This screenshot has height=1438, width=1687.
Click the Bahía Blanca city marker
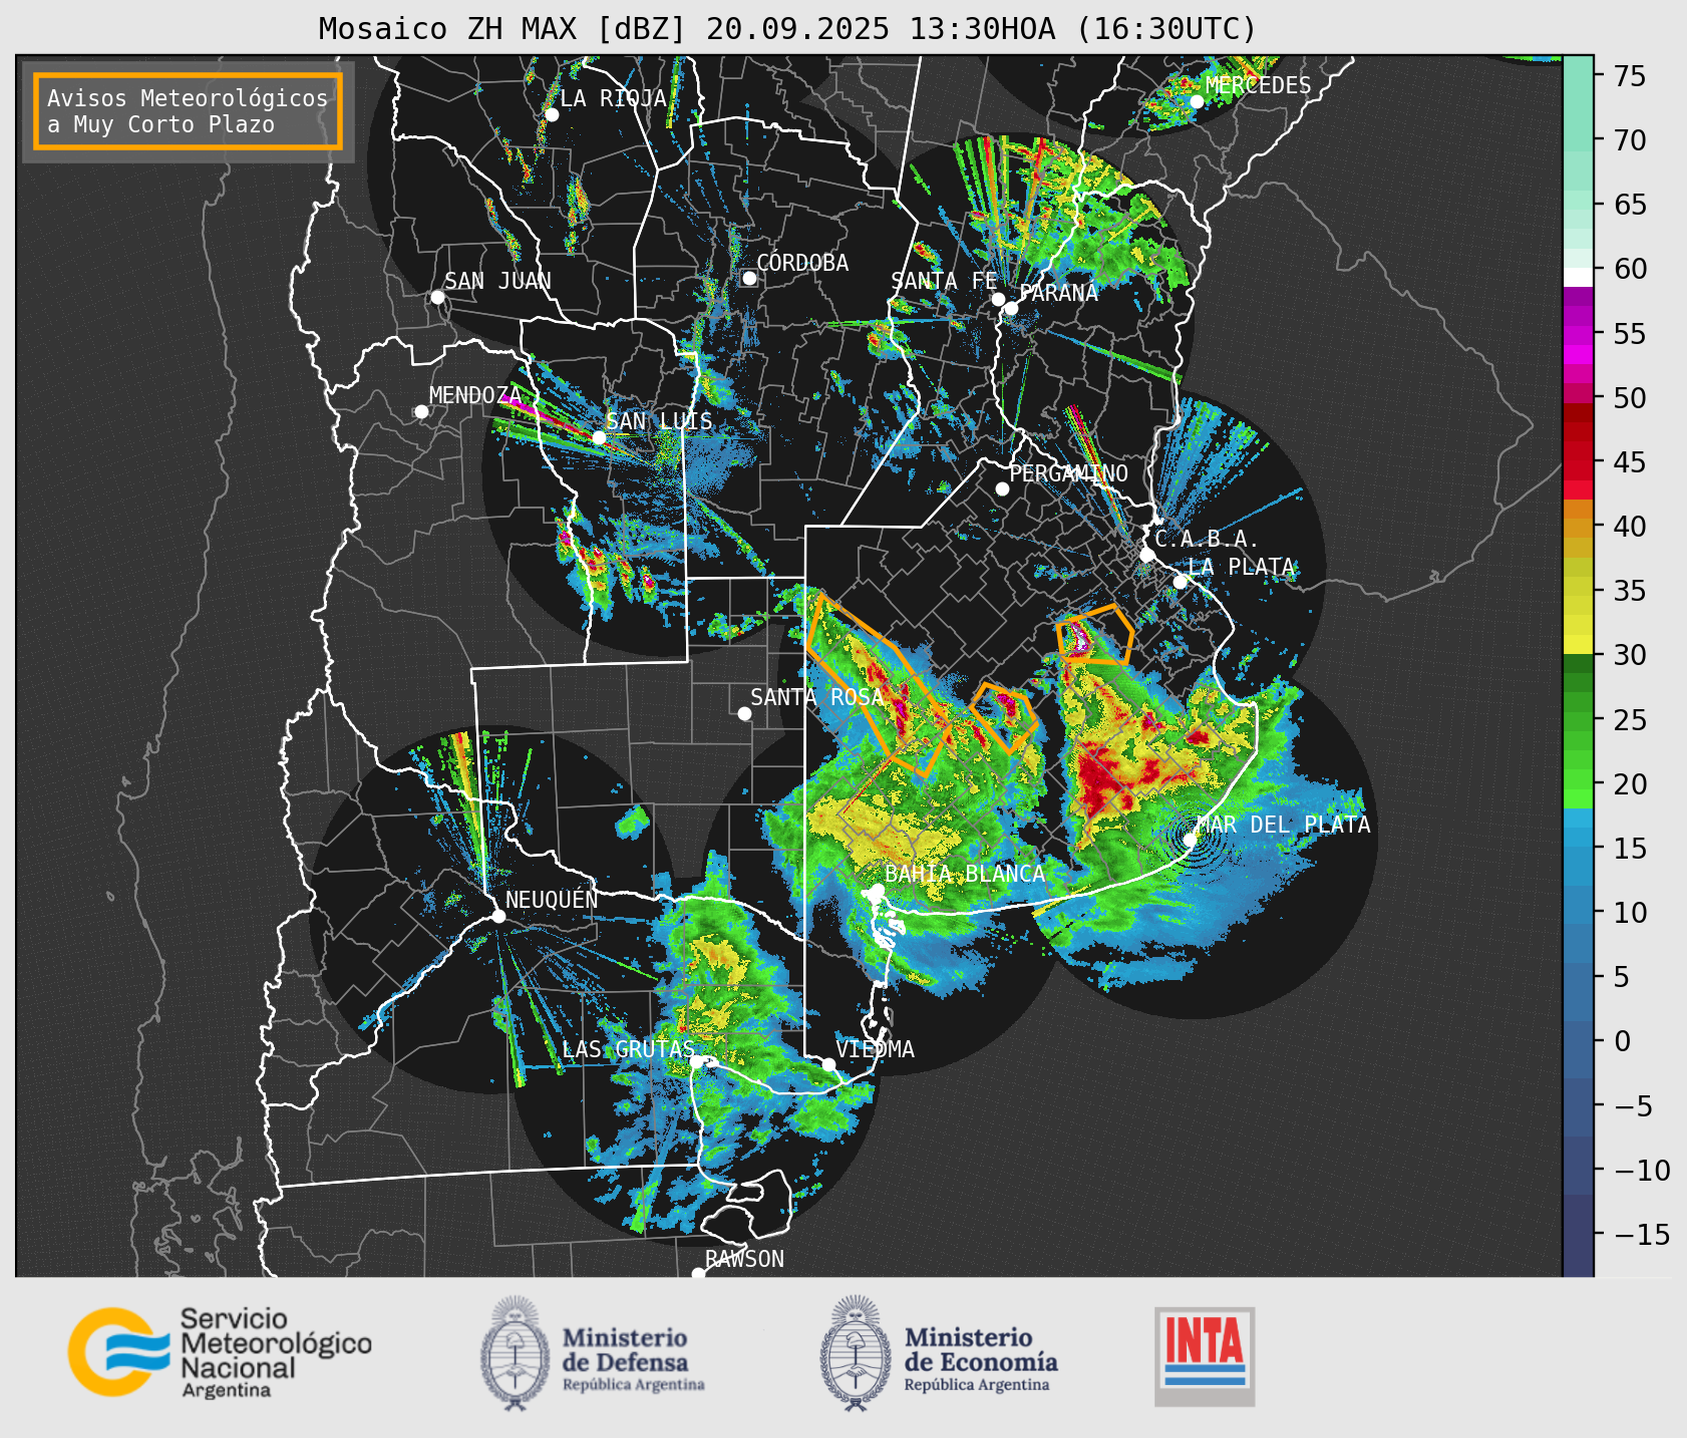[877, 889]
